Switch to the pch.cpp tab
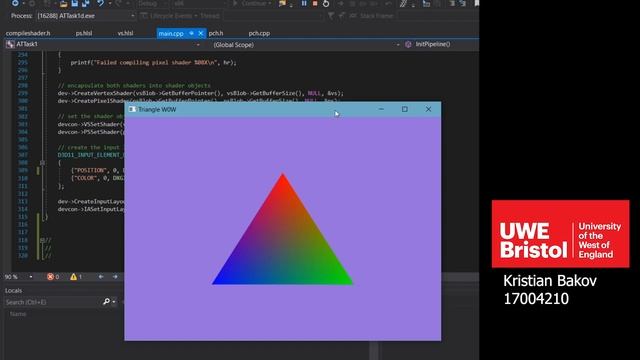Image resolution: width=640 pixels, height=360 pixels. point(259,33)
